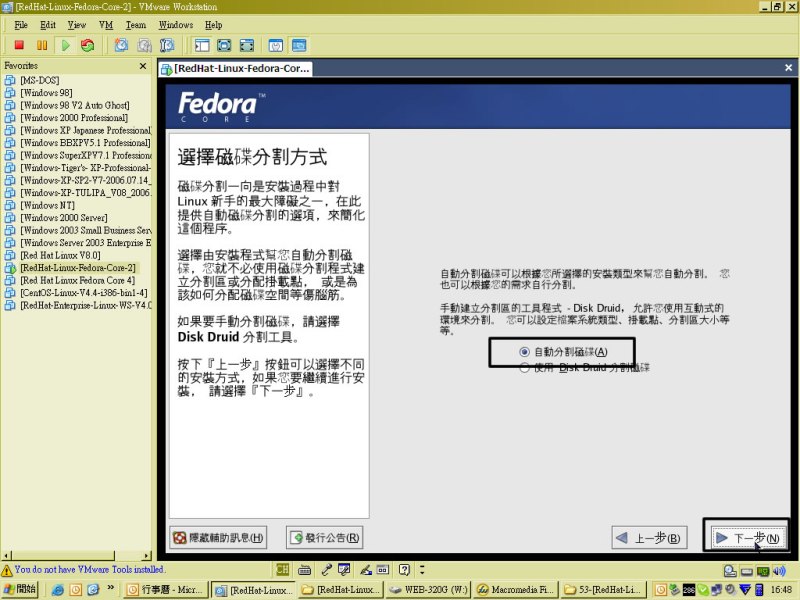The height and width of the screenshot is (600, 800).
Task: Open the Team menu
Action: tap(136, 25)
